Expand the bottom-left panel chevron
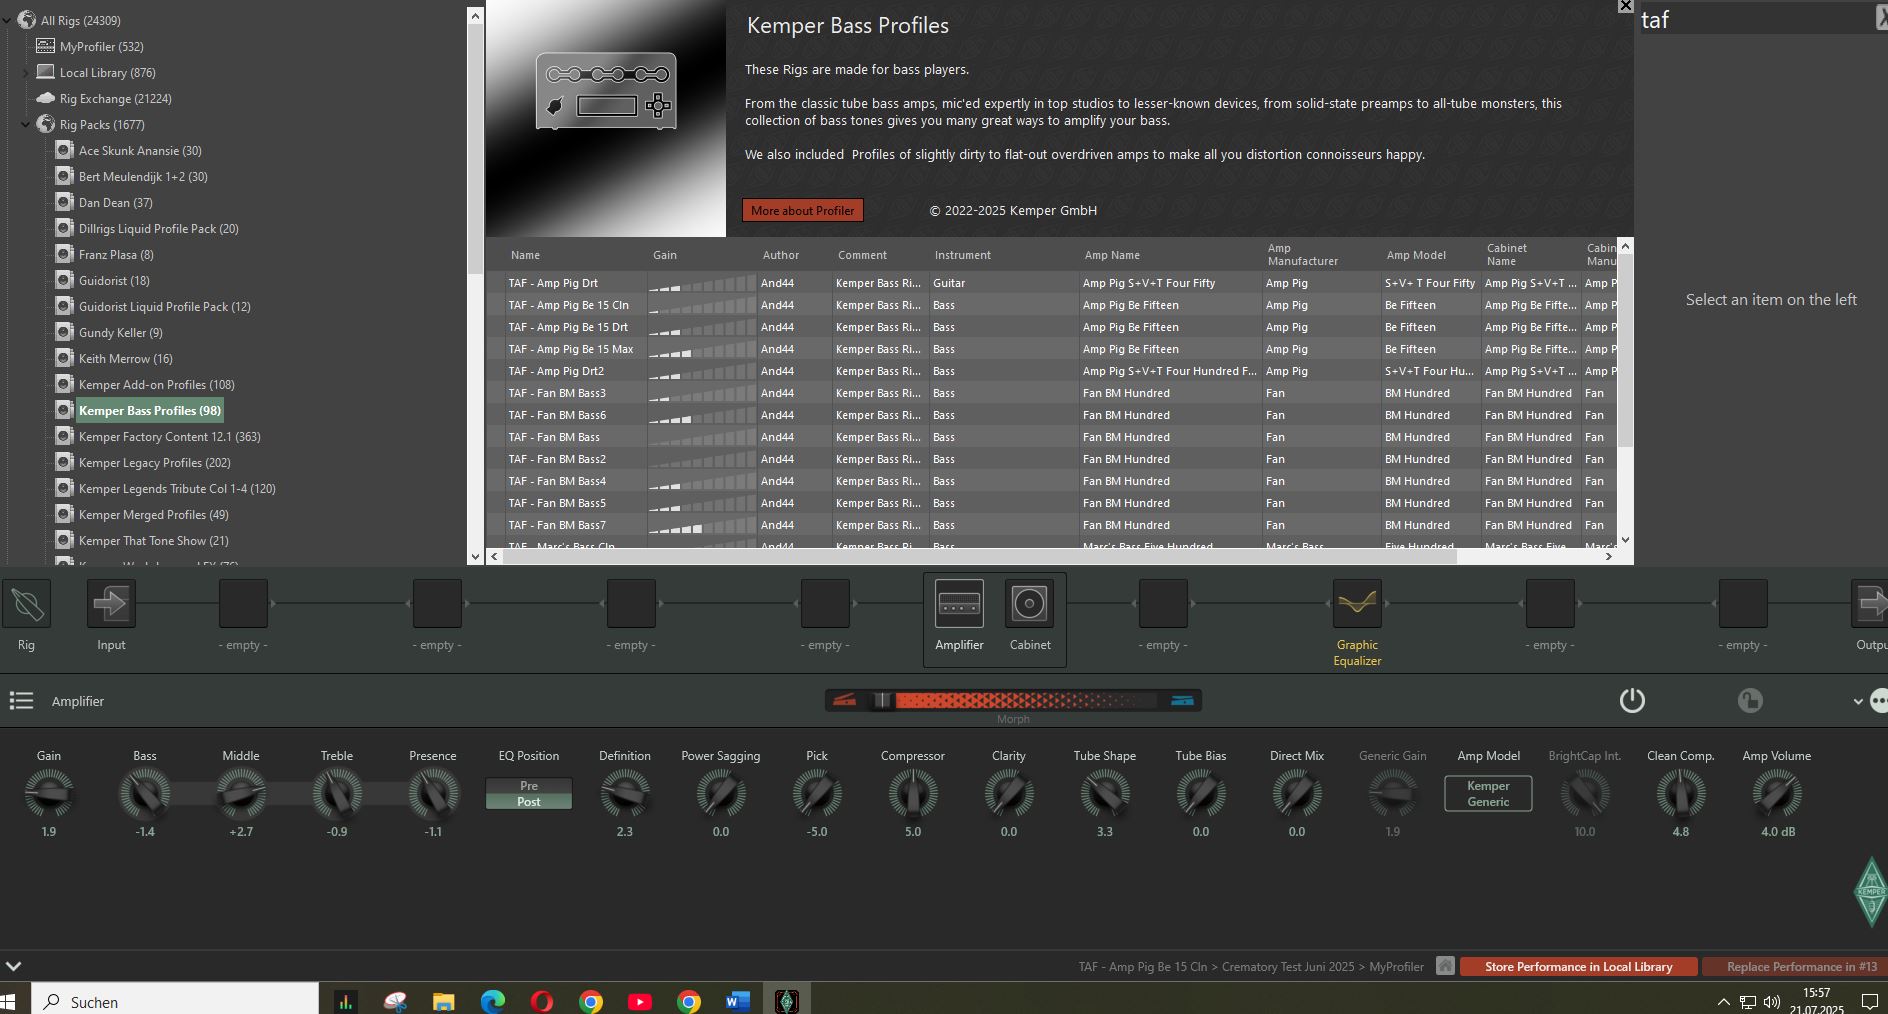 pos(13,966)
